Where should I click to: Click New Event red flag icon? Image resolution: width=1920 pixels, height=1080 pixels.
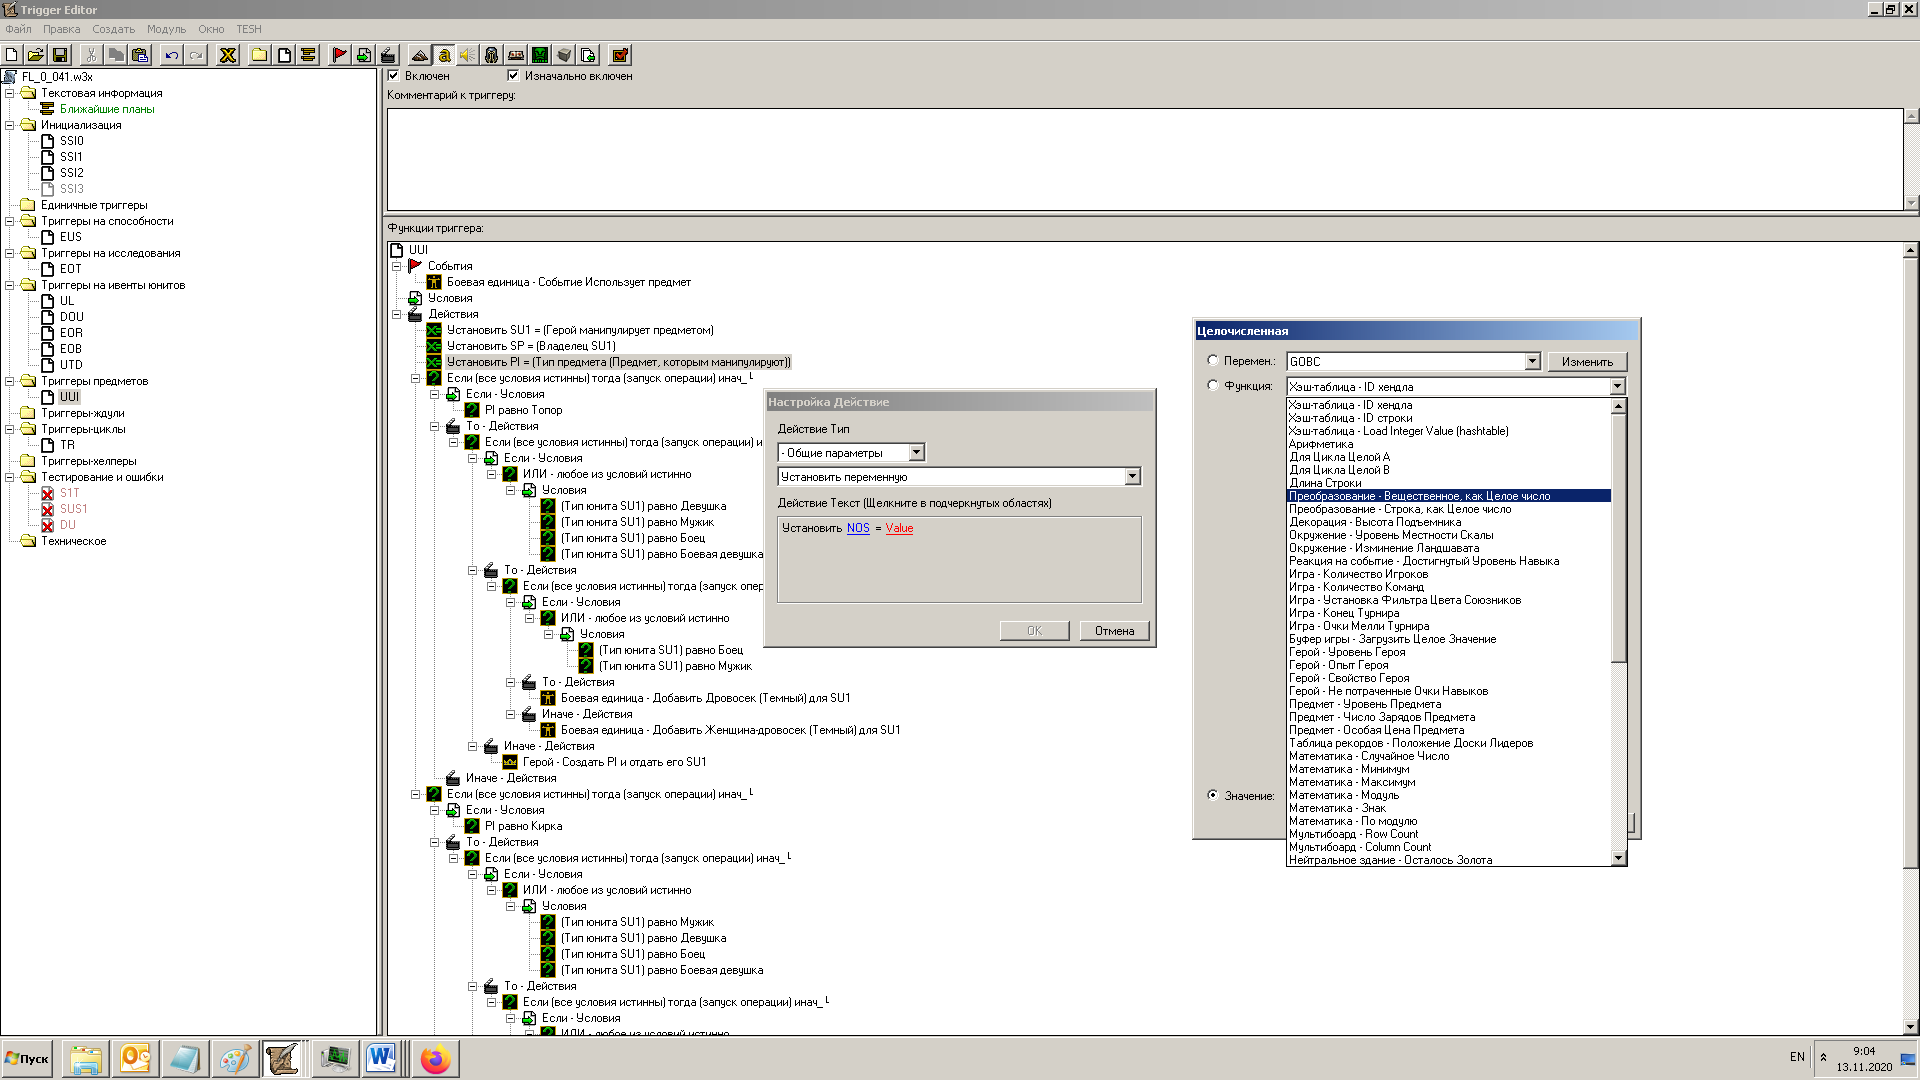coord(339,55)
